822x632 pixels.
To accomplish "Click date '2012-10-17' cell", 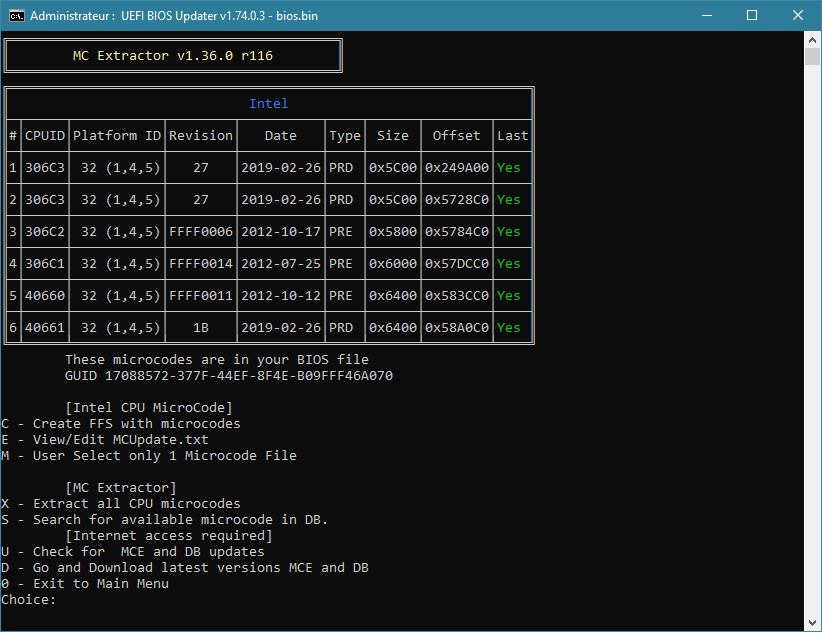I will point(280,232).
